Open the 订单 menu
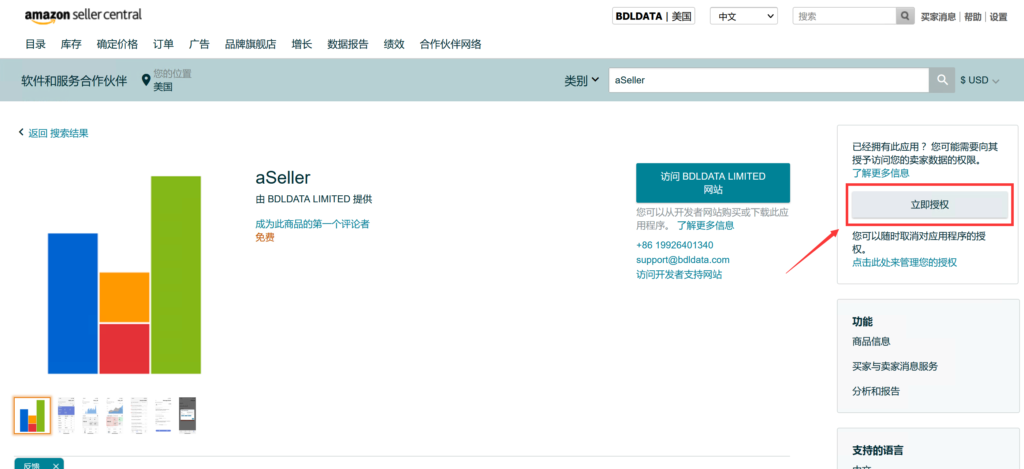This screenshot has height=469, width=1024. click(x=163, y=44)
